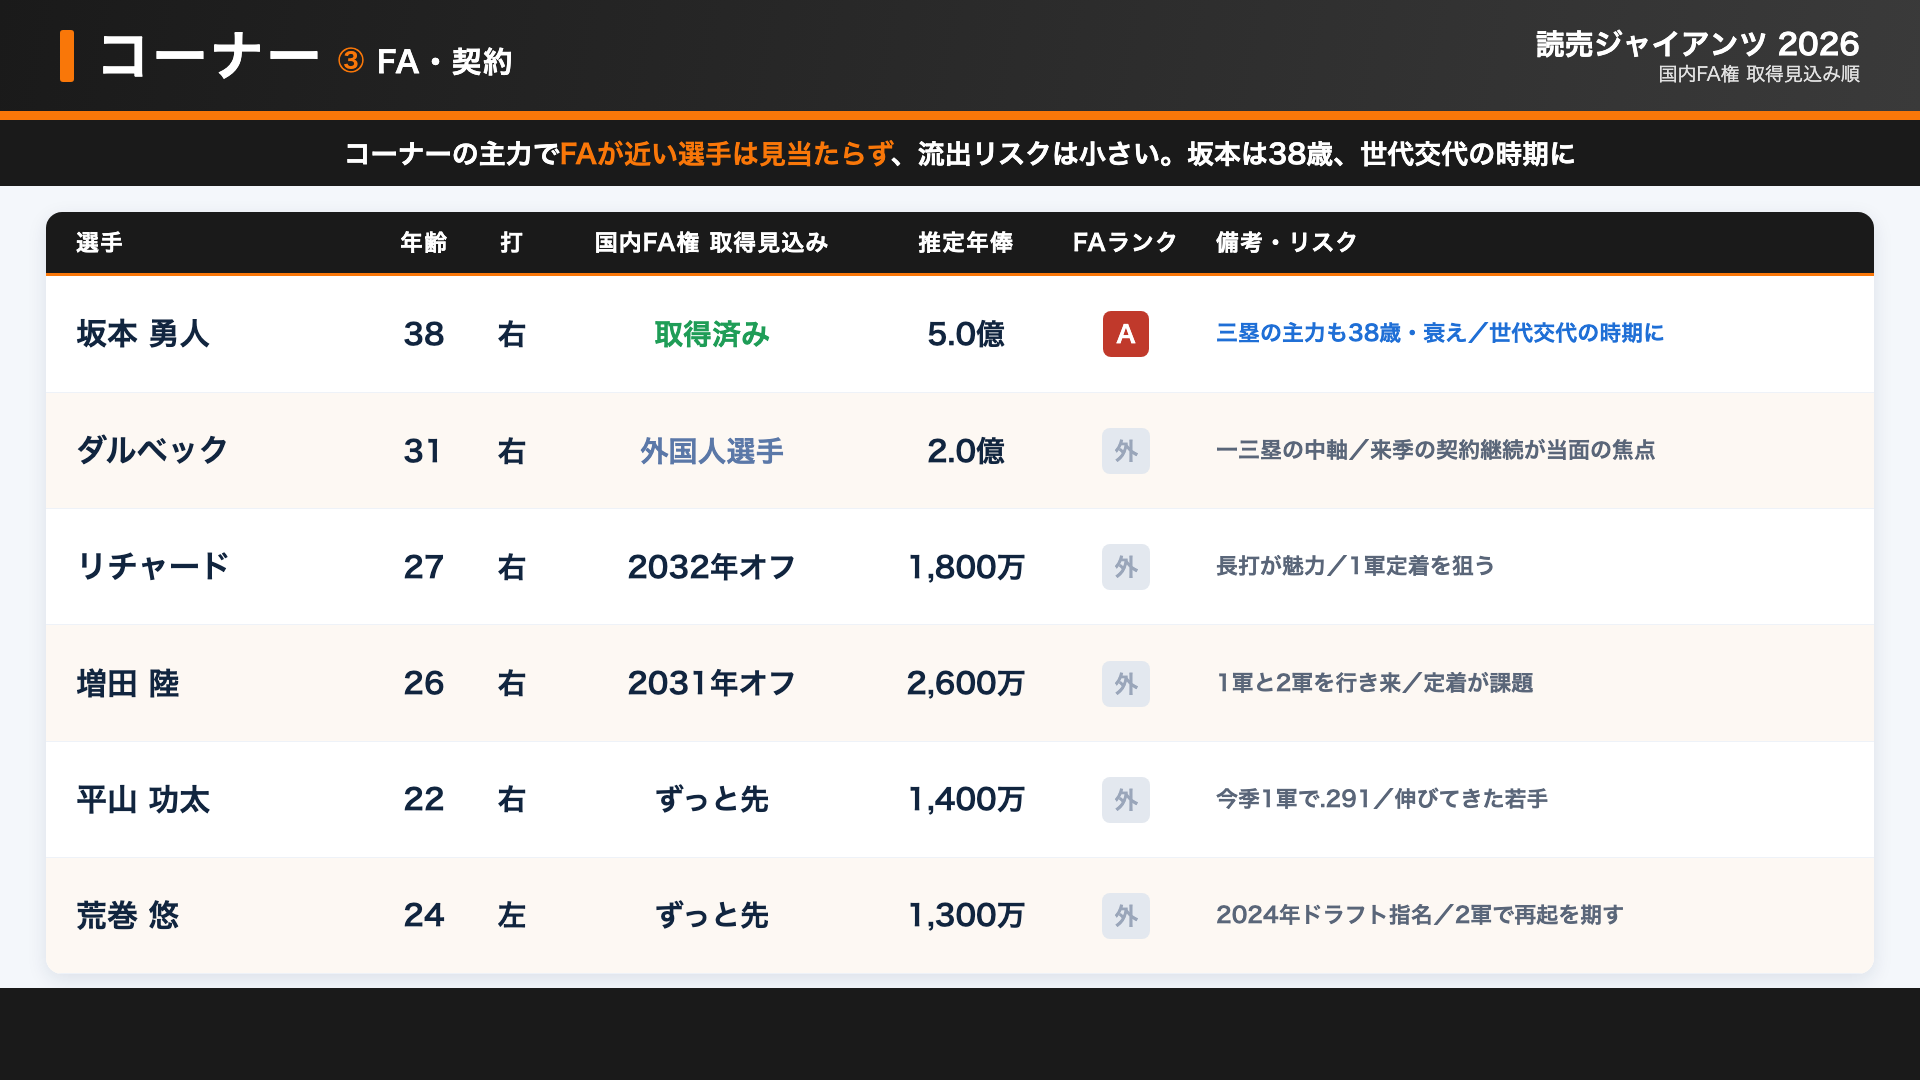The height and width of the screenshot is (1080, 1920).
Task: Click the 国内FA権 取得見込み column header
Action: 711,243
